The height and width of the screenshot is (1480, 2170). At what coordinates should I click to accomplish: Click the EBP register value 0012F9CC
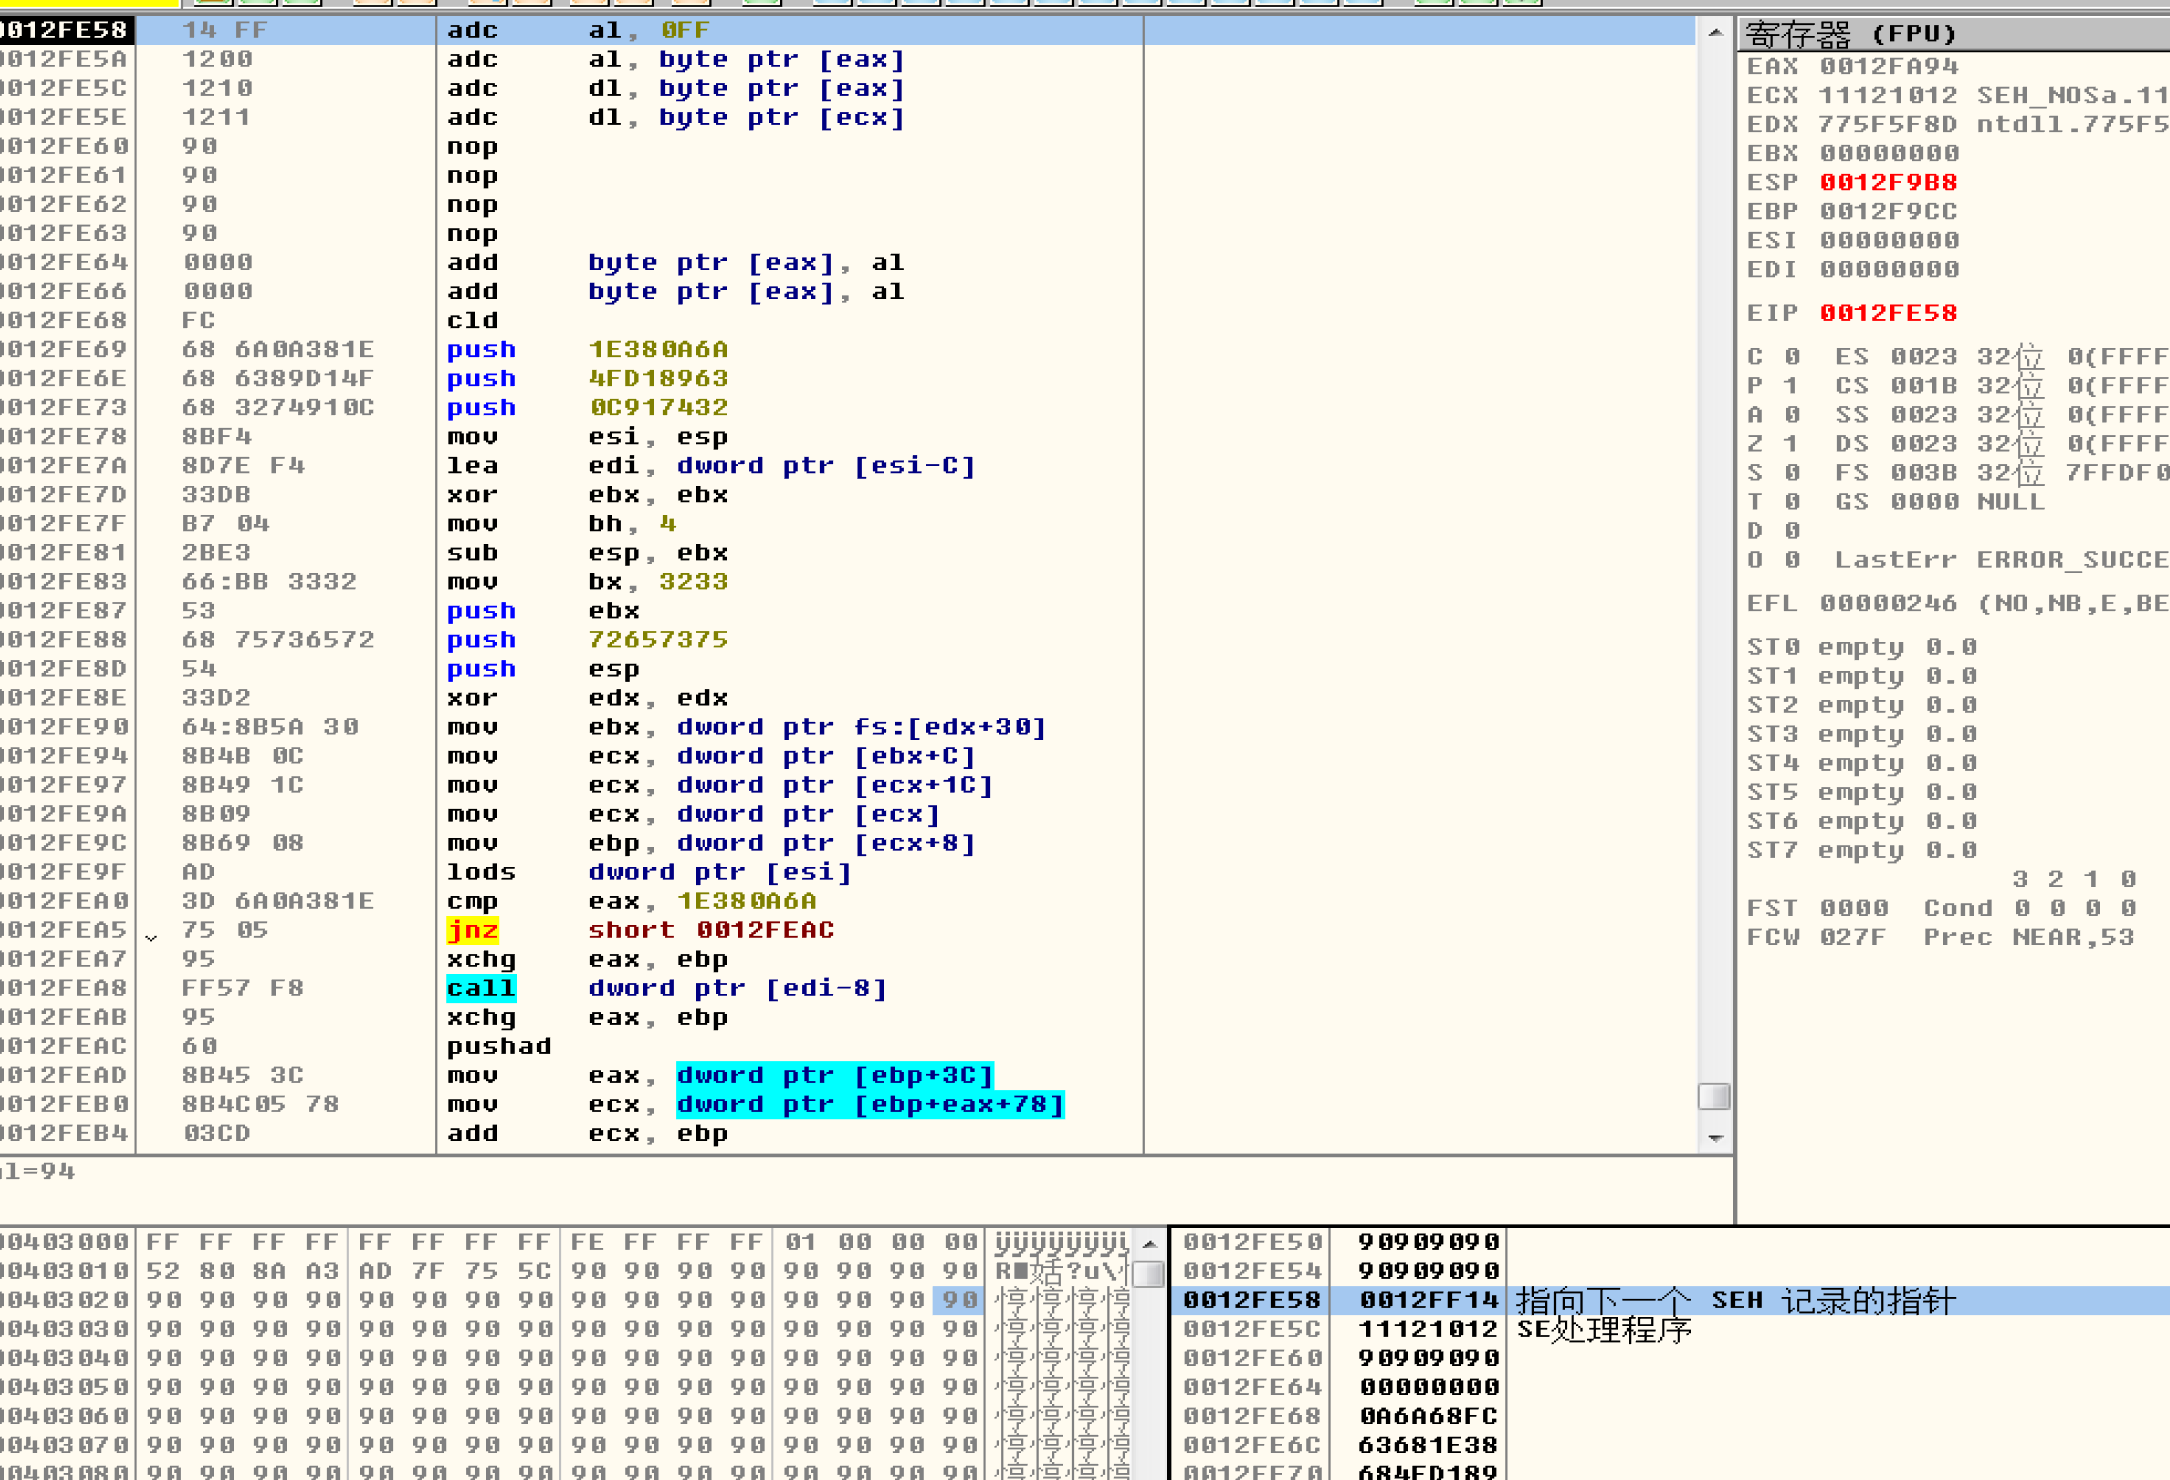(x=1888, y=211)
